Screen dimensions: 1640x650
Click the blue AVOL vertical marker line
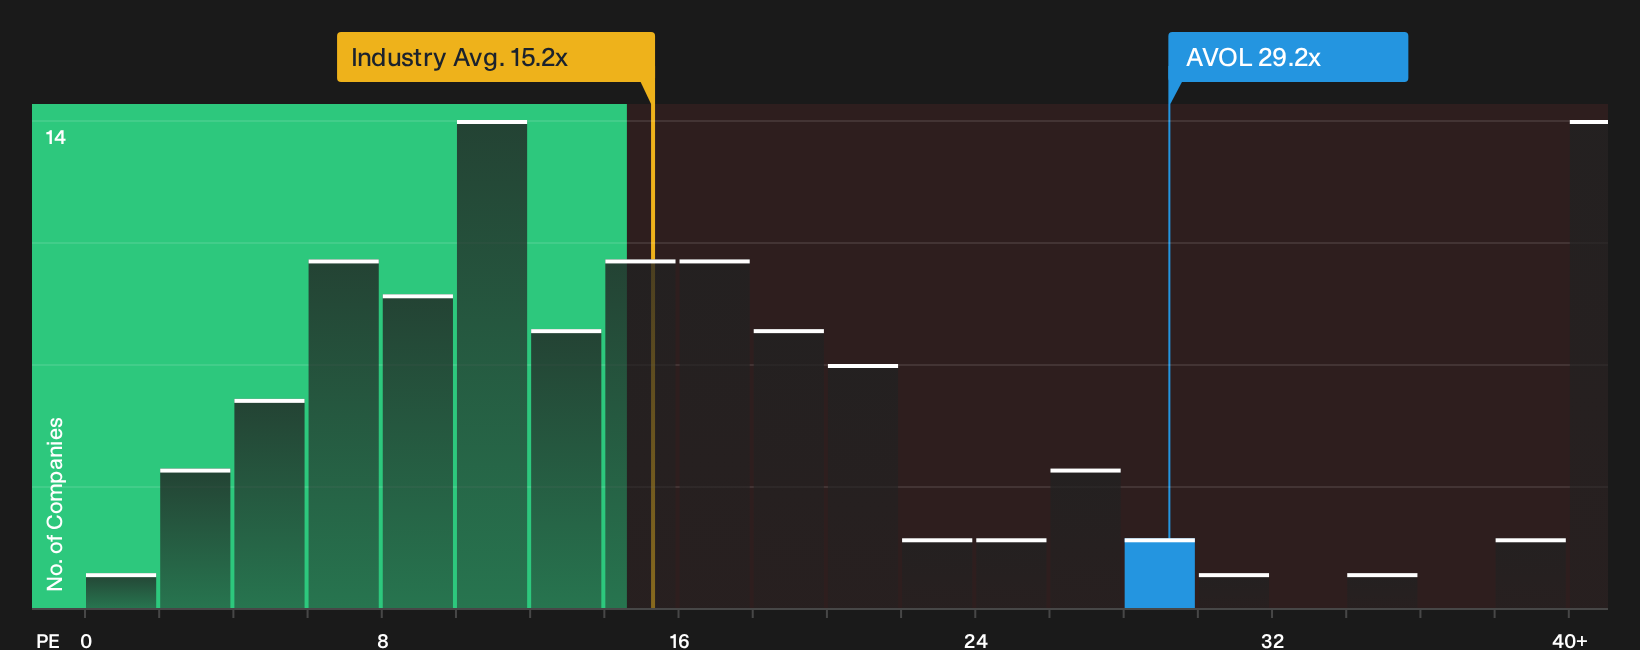click(1169, 321)
